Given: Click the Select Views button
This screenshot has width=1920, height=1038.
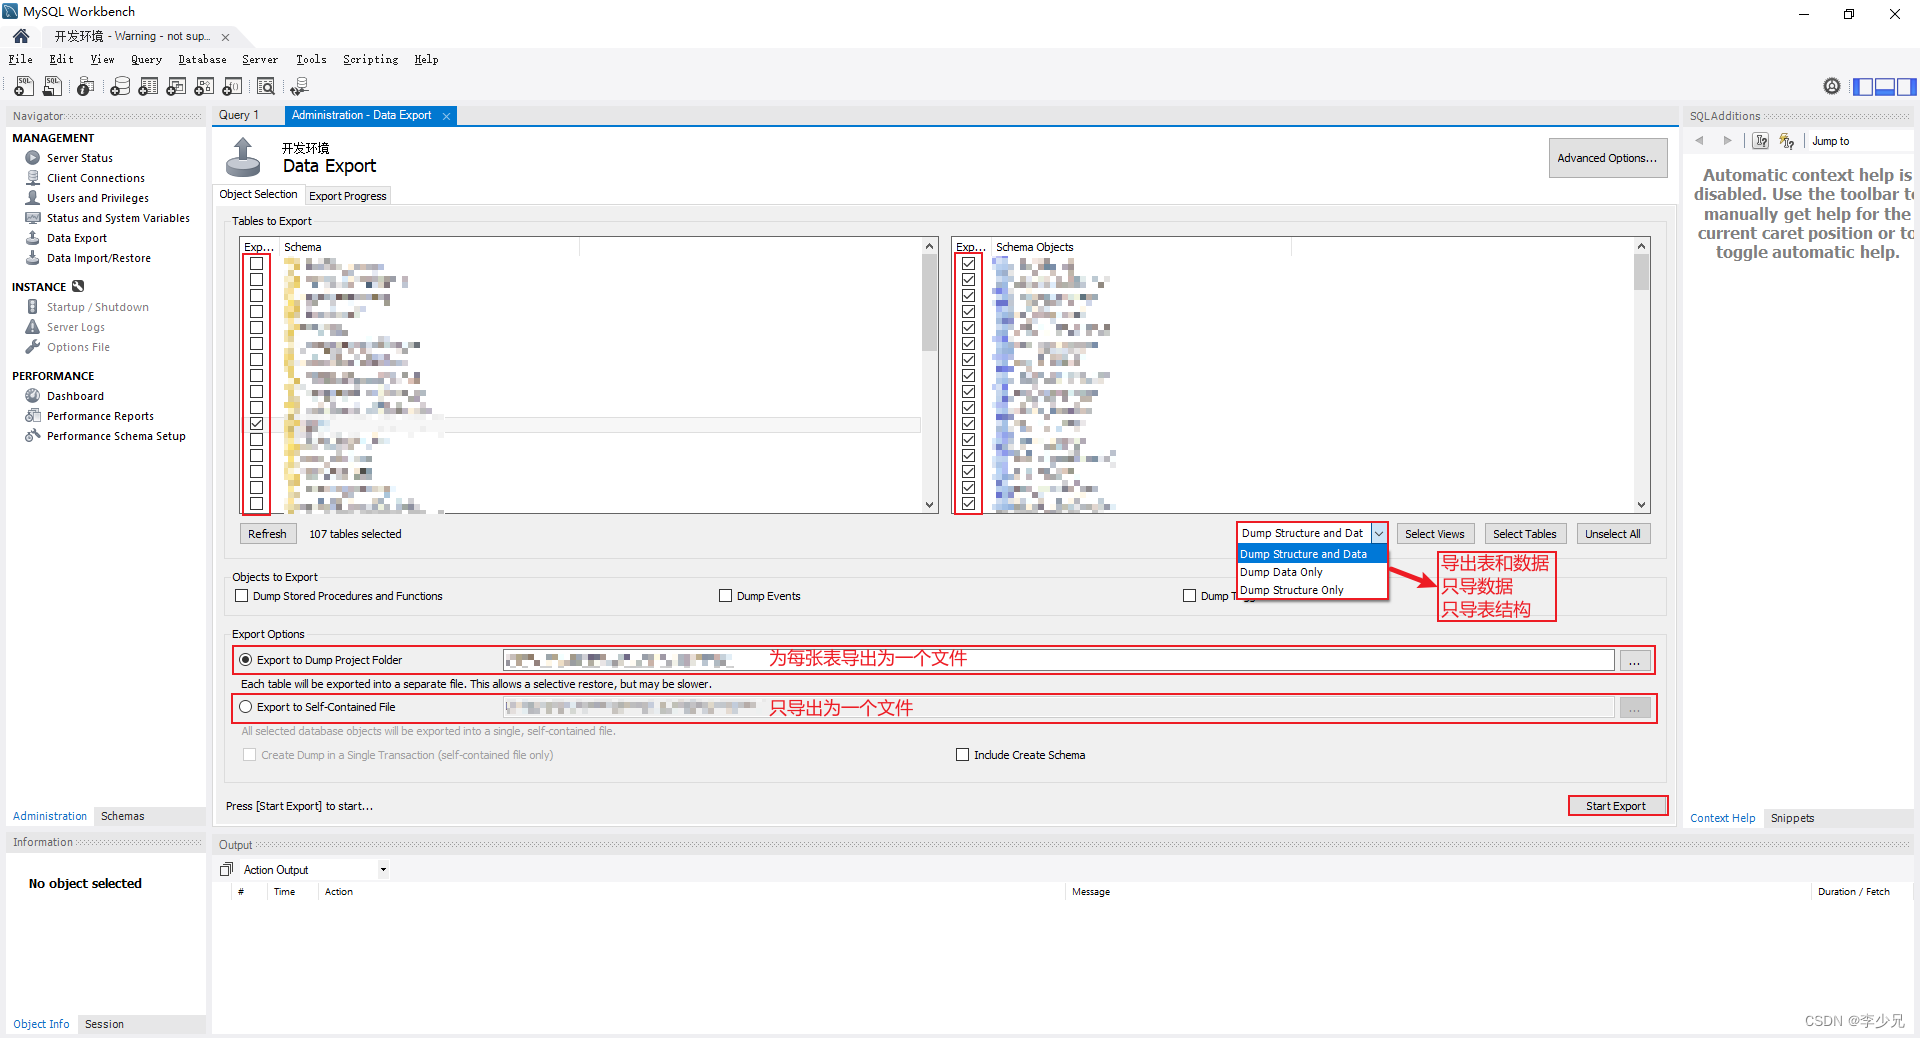Looking at the screenshot, I should 1434,534.
